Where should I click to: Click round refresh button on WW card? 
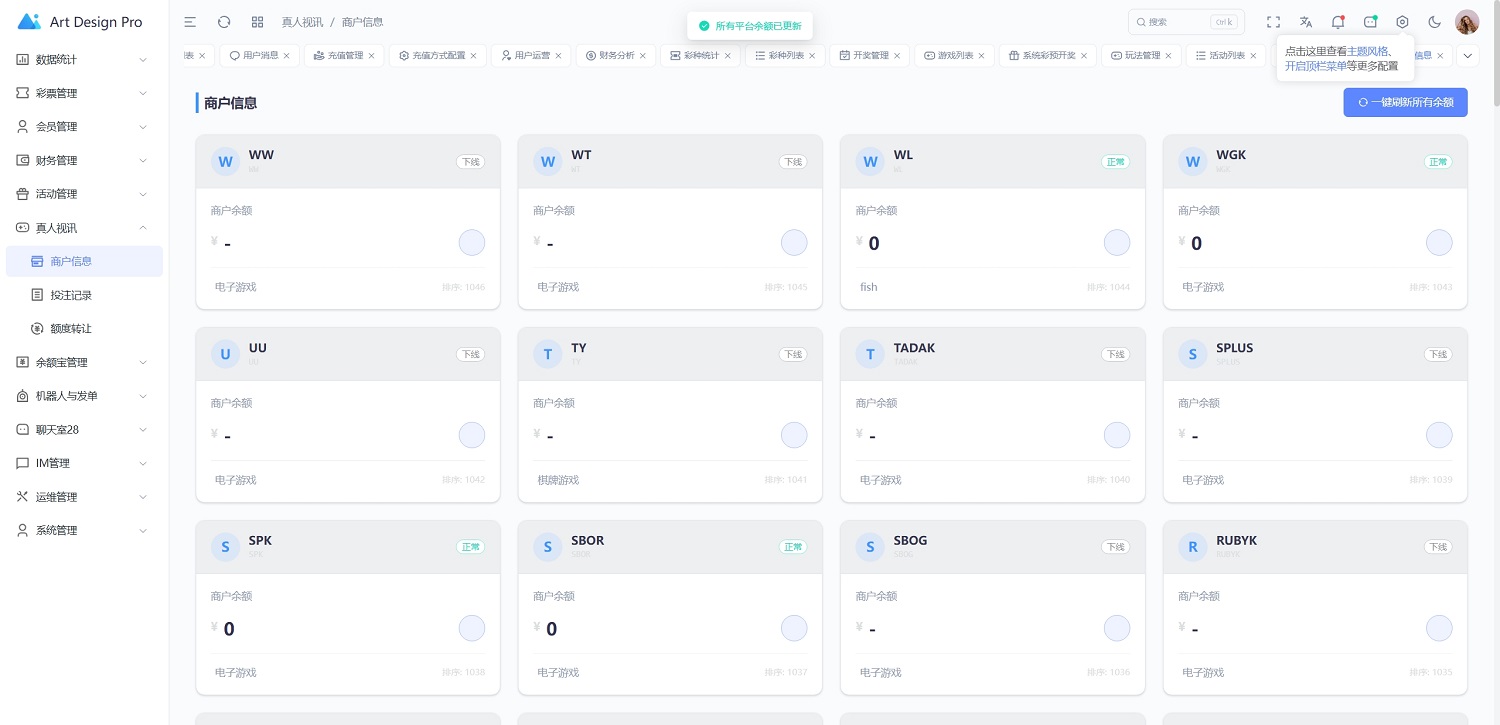[x=471, y=243]
